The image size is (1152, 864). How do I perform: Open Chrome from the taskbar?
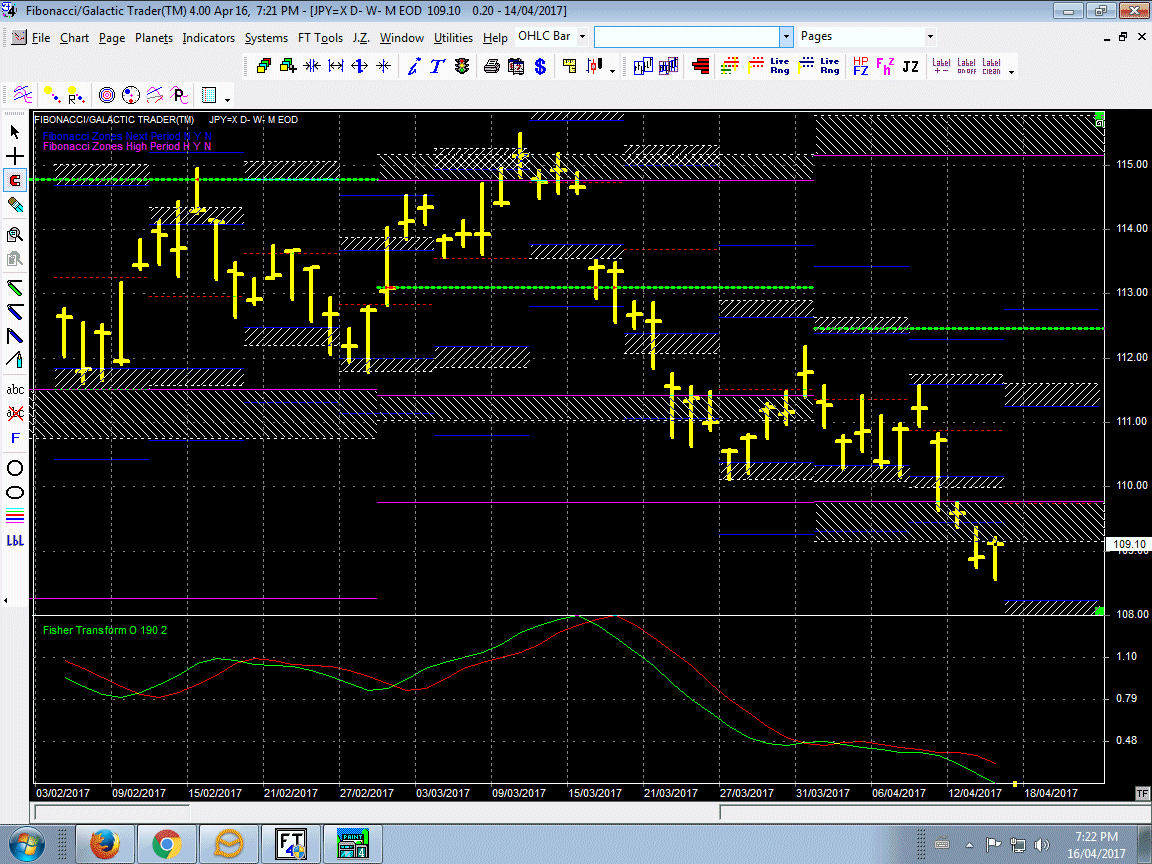tap(167, 843)
